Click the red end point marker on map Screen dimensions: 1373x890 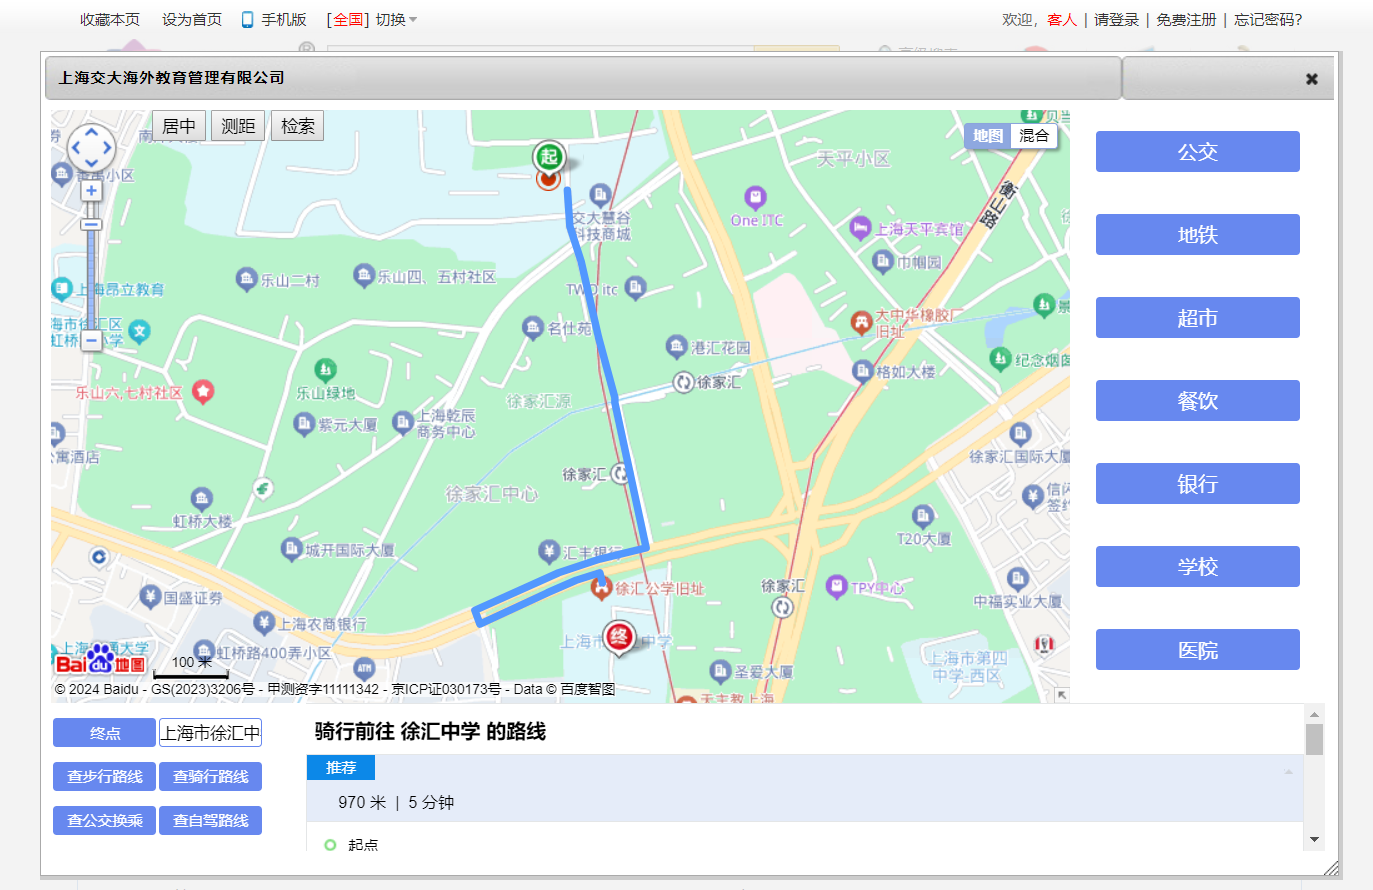click(x=619, y=636)
